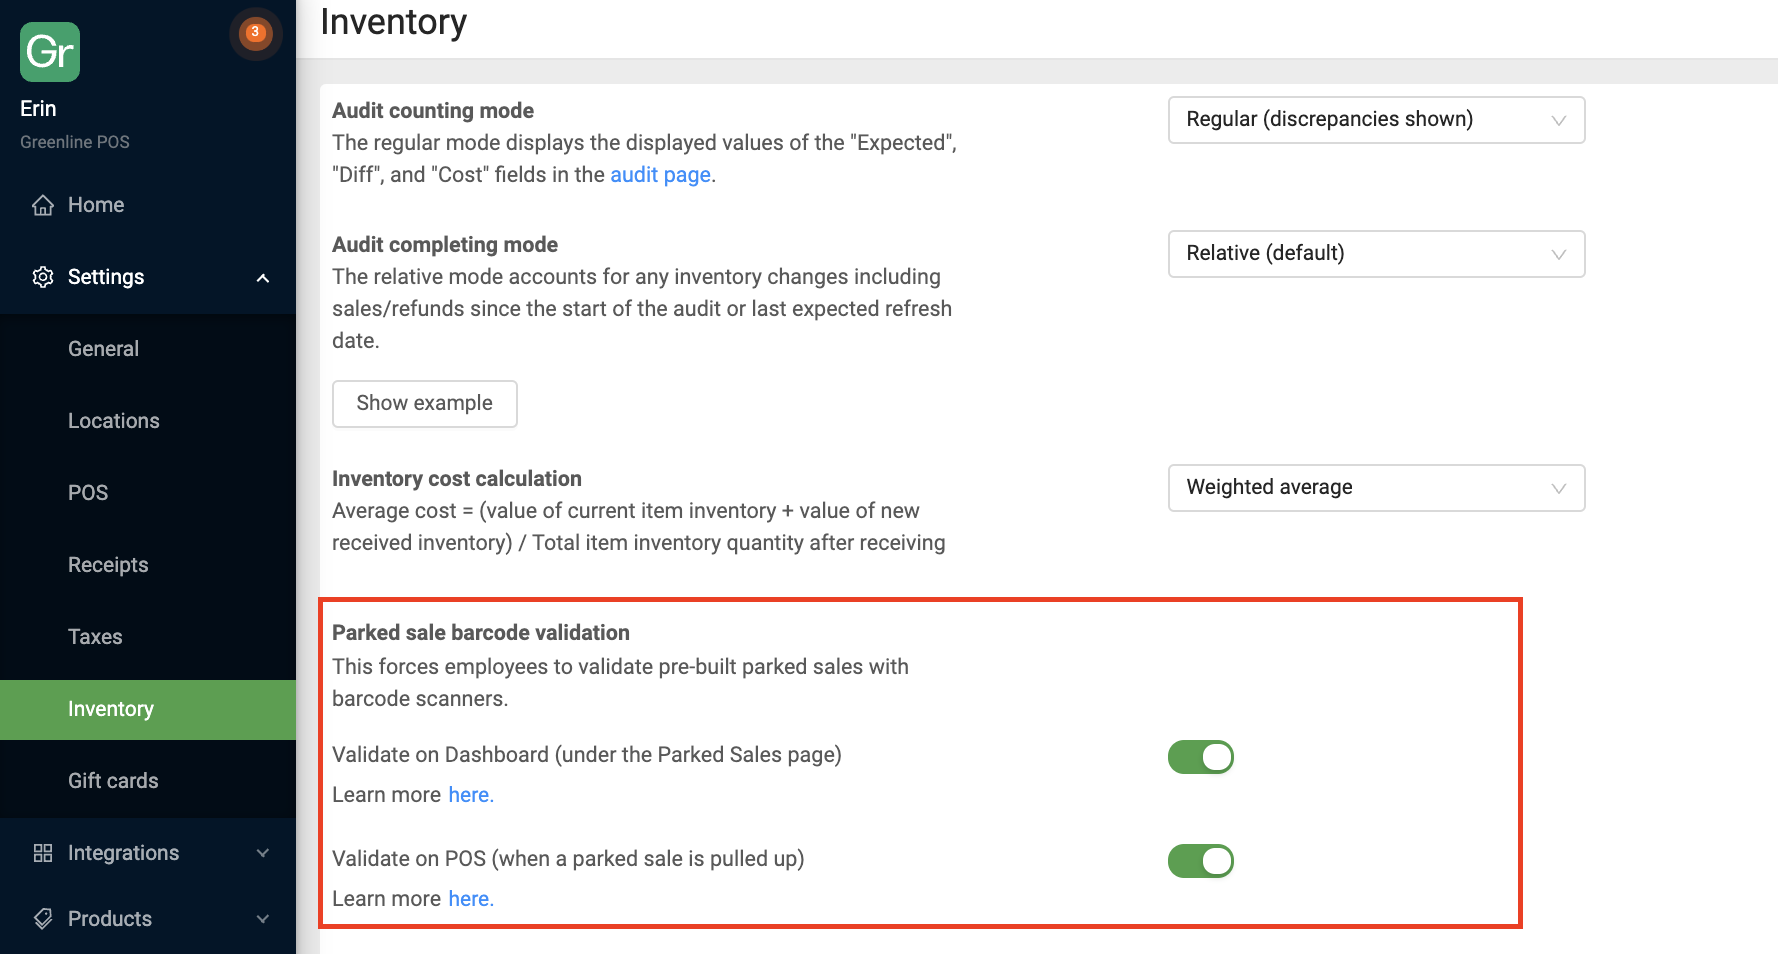Open the Locations settings page
Screen dimensions: 1778x954
coord(114,421)
